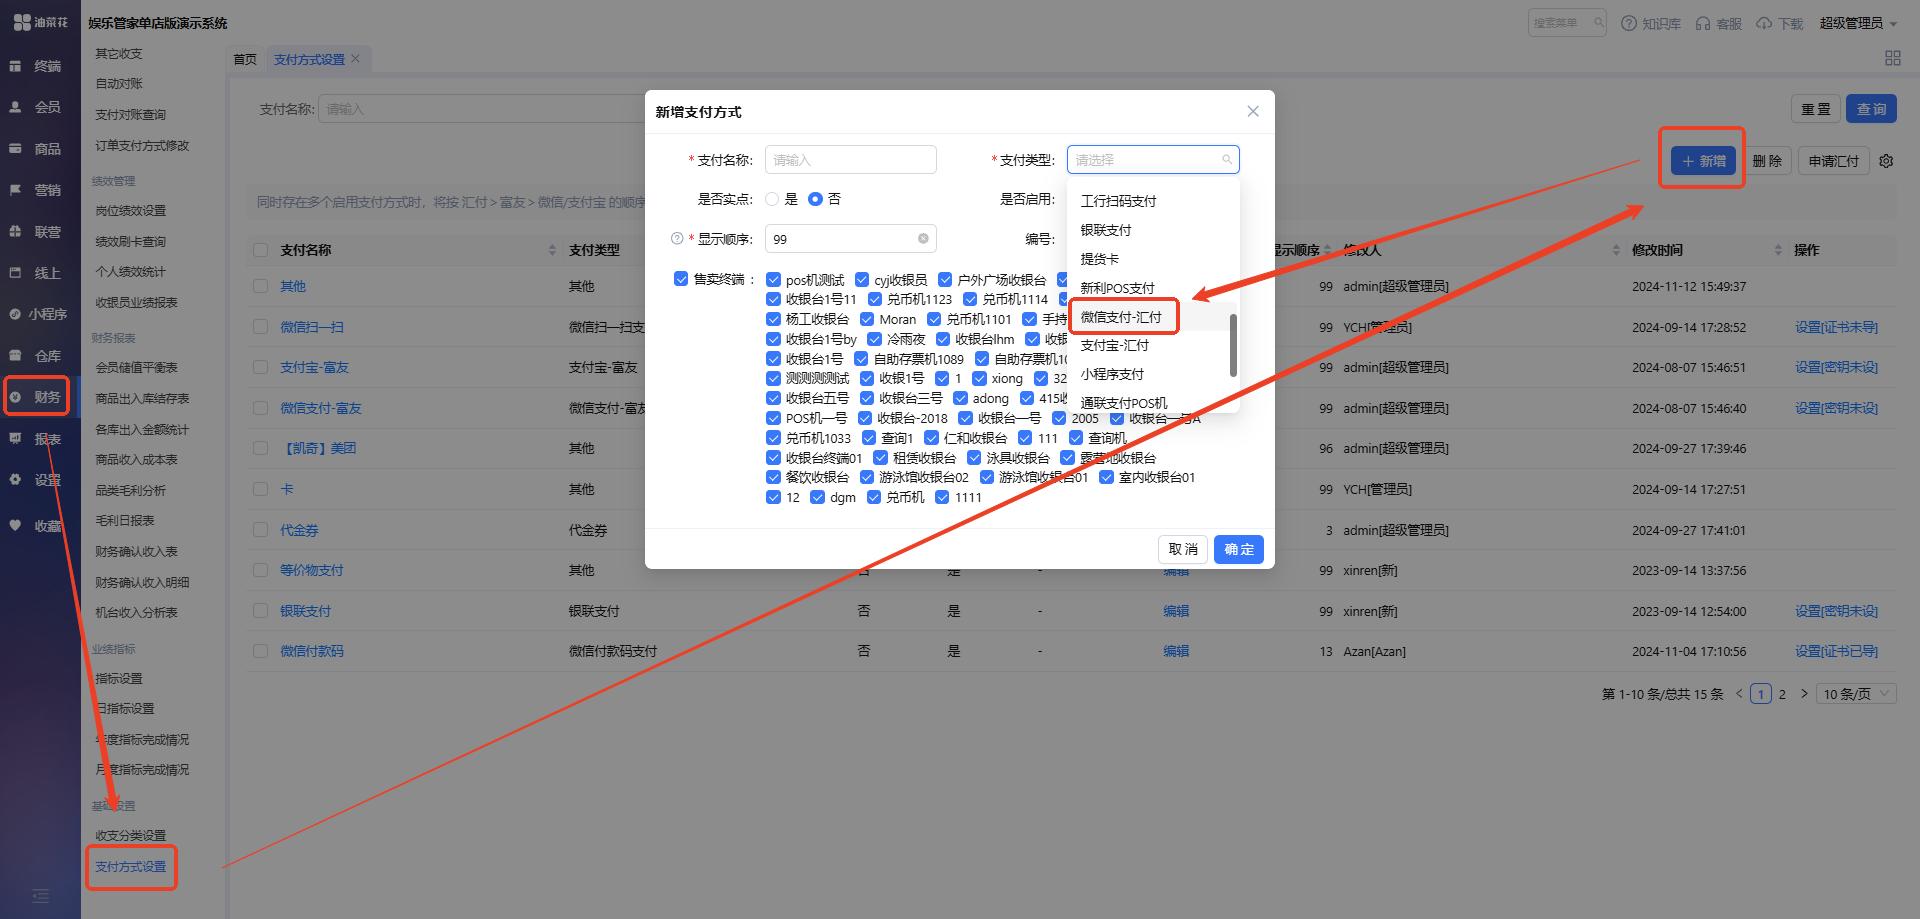Open the 财务 sidebar icon
1920x919 pixels.
click(x=15, y=397)
